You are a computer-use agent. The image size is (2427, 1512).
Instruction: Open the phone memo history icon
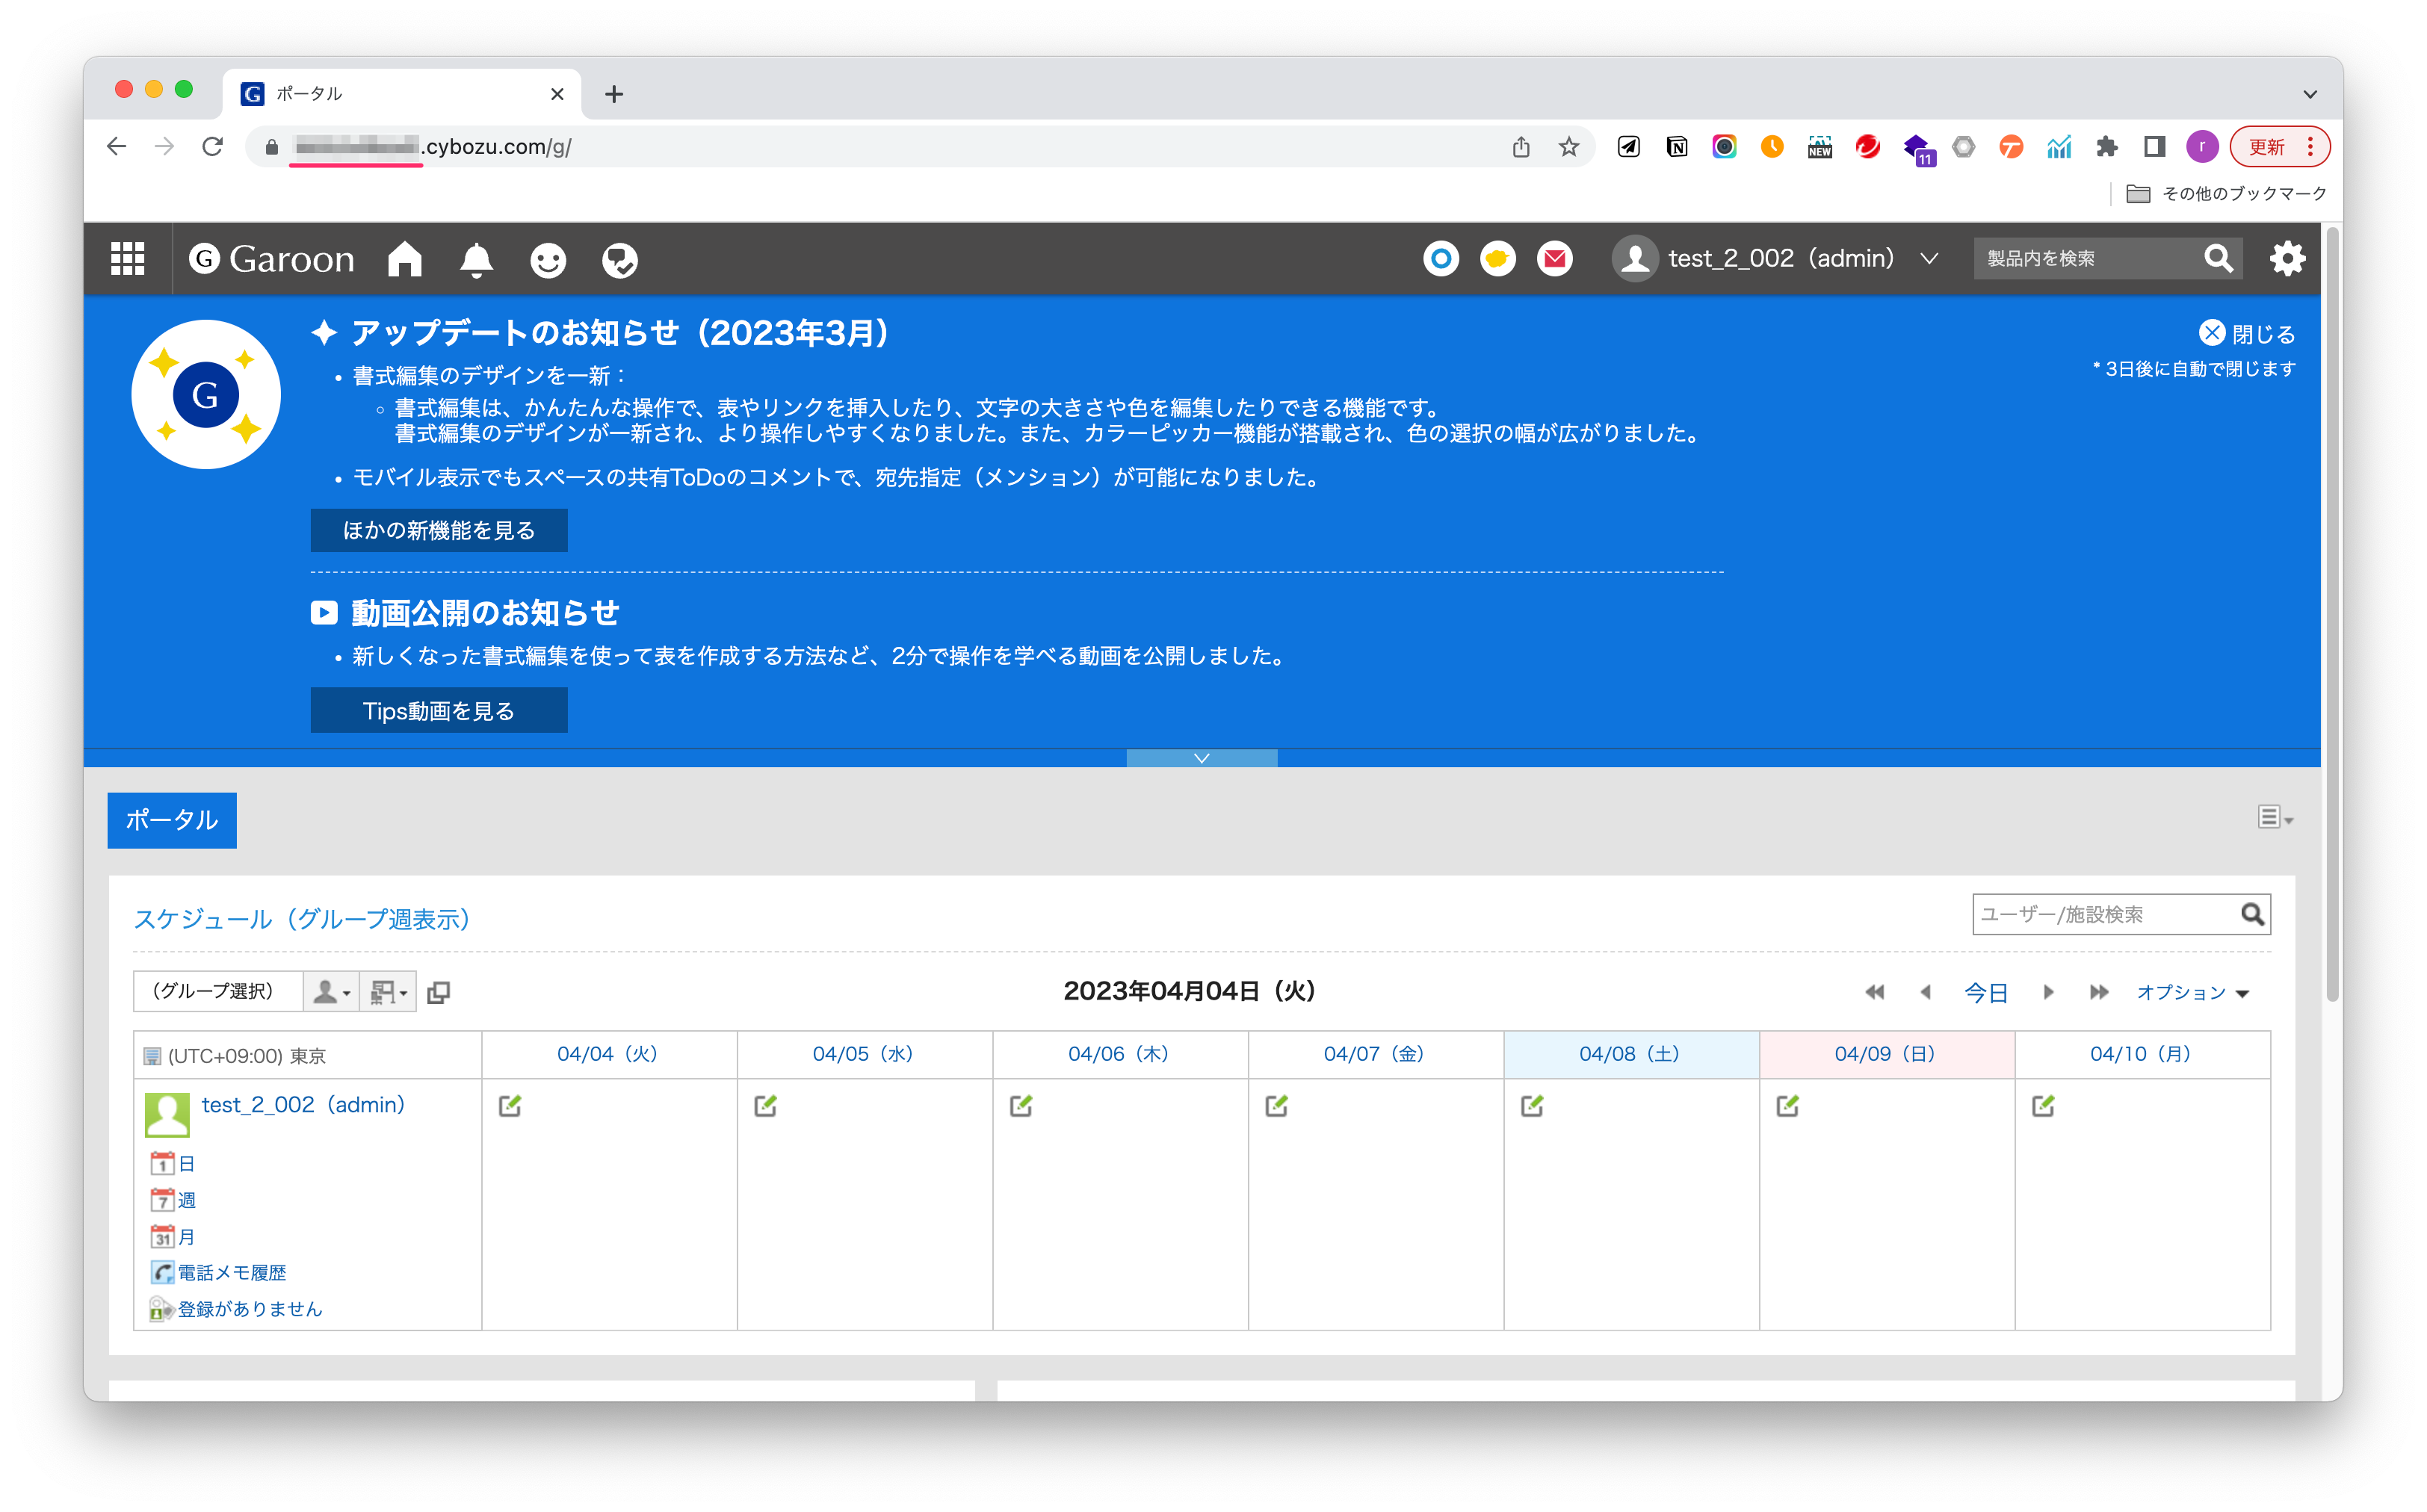pyautogui.click(x=162, y=1272)
